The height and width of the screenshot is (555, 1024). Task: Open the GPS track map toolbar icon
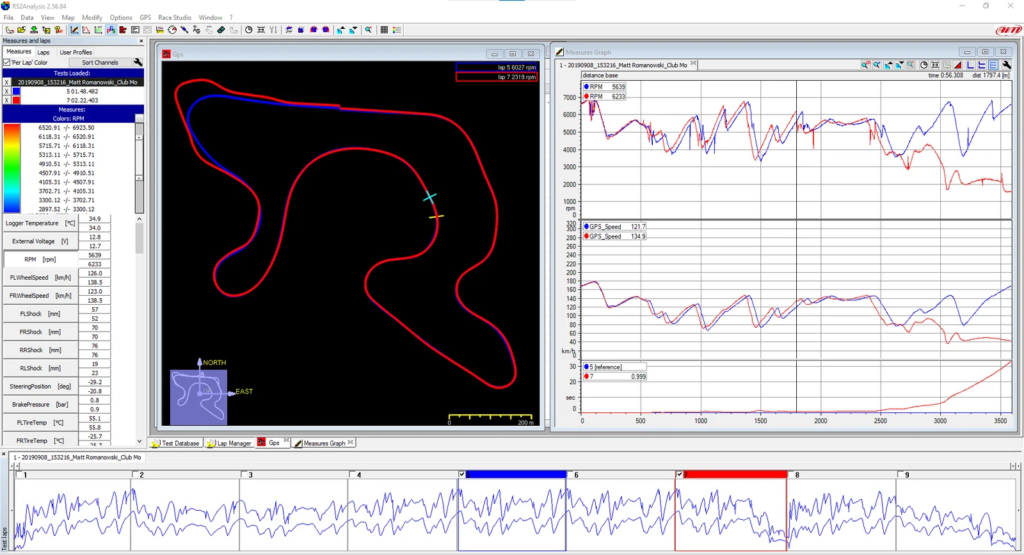point(111,30)
